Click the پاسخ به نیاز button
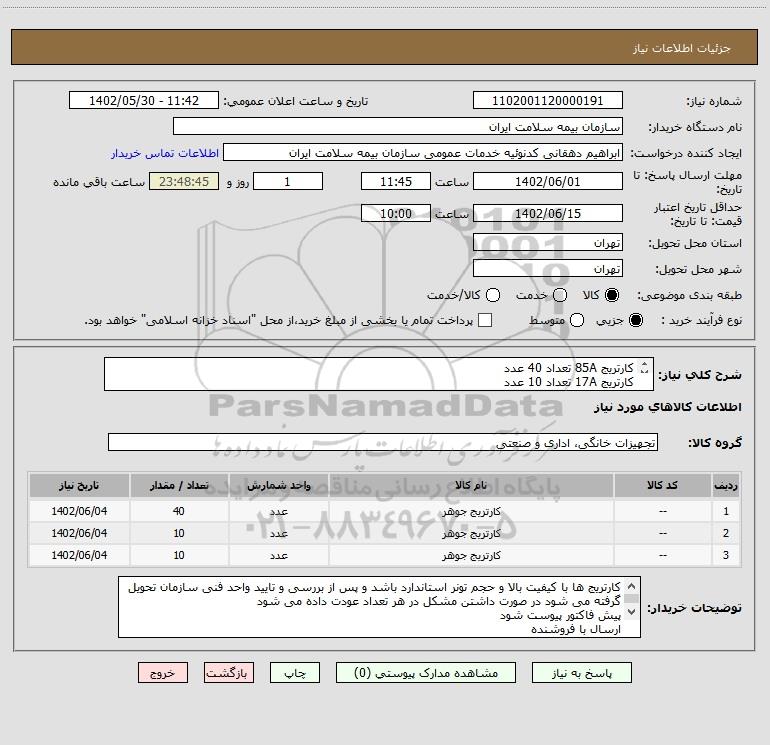This screenshot has height=745, width=770. click(x=581, y=673)
